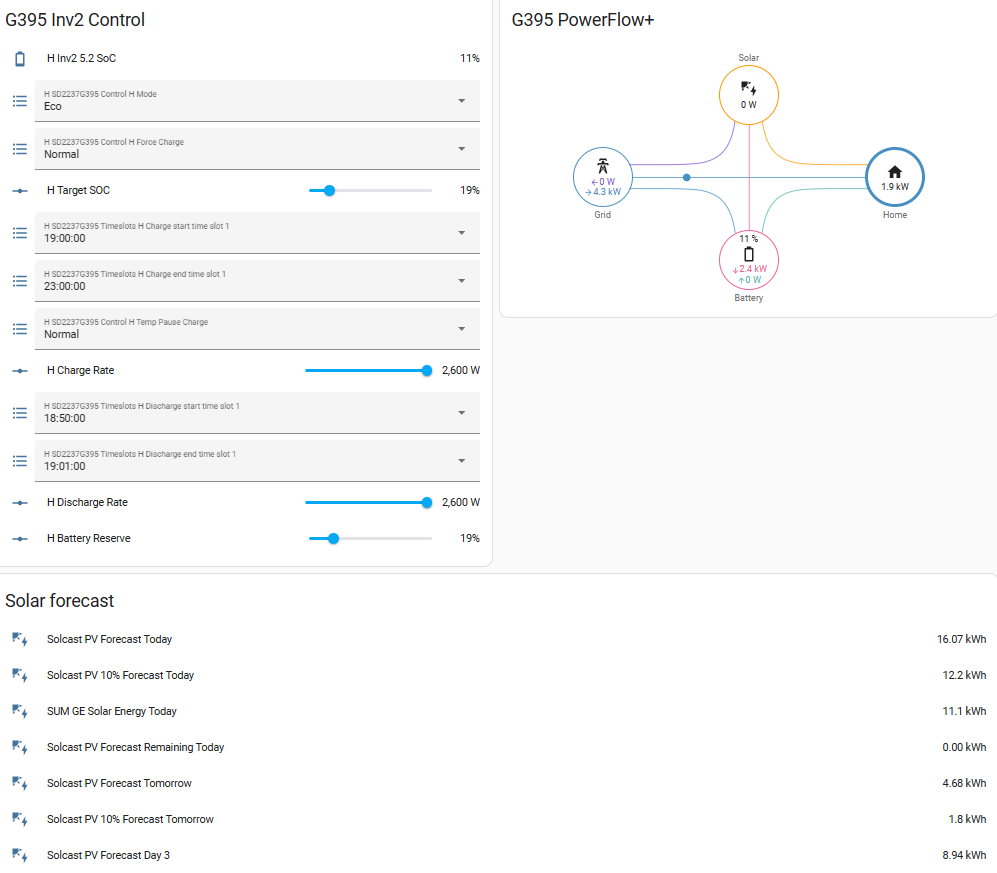Click the H Battery Reserve slider track
Viewport: 997px width, 873px height.
coord(370,539)
